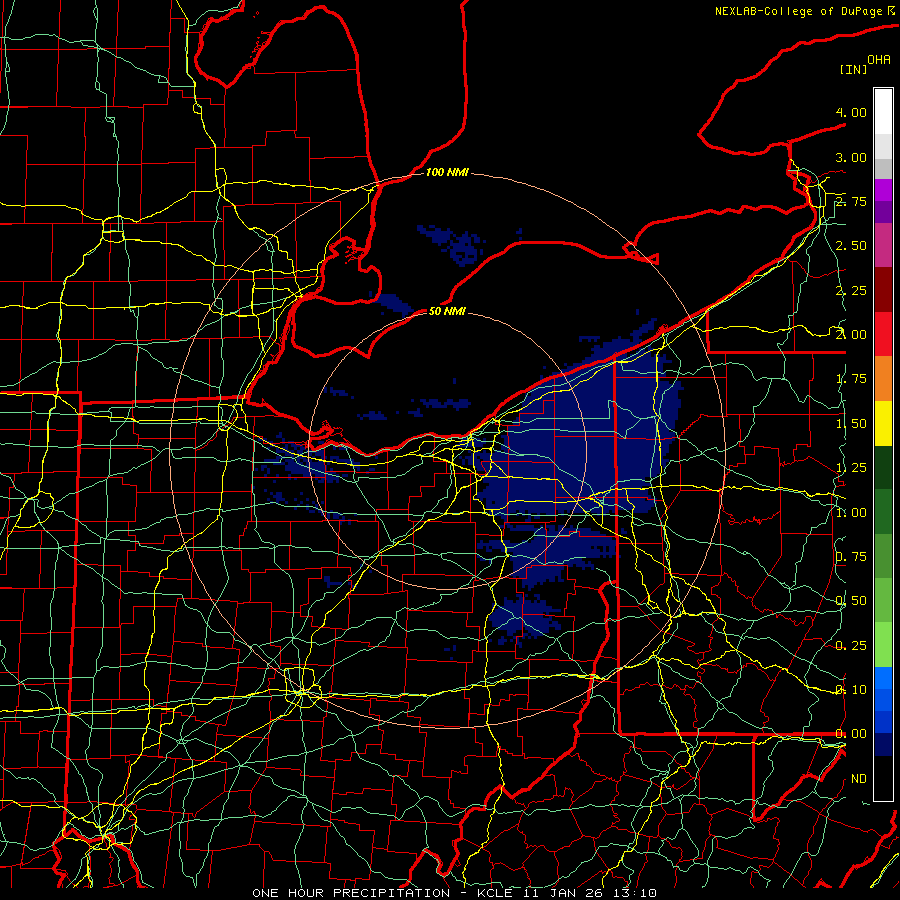The width and height of the screenshot is (900, 900).
Task: Click the 50 NMI range ring label
Action: pyautogui.click(x=447, y=311)
